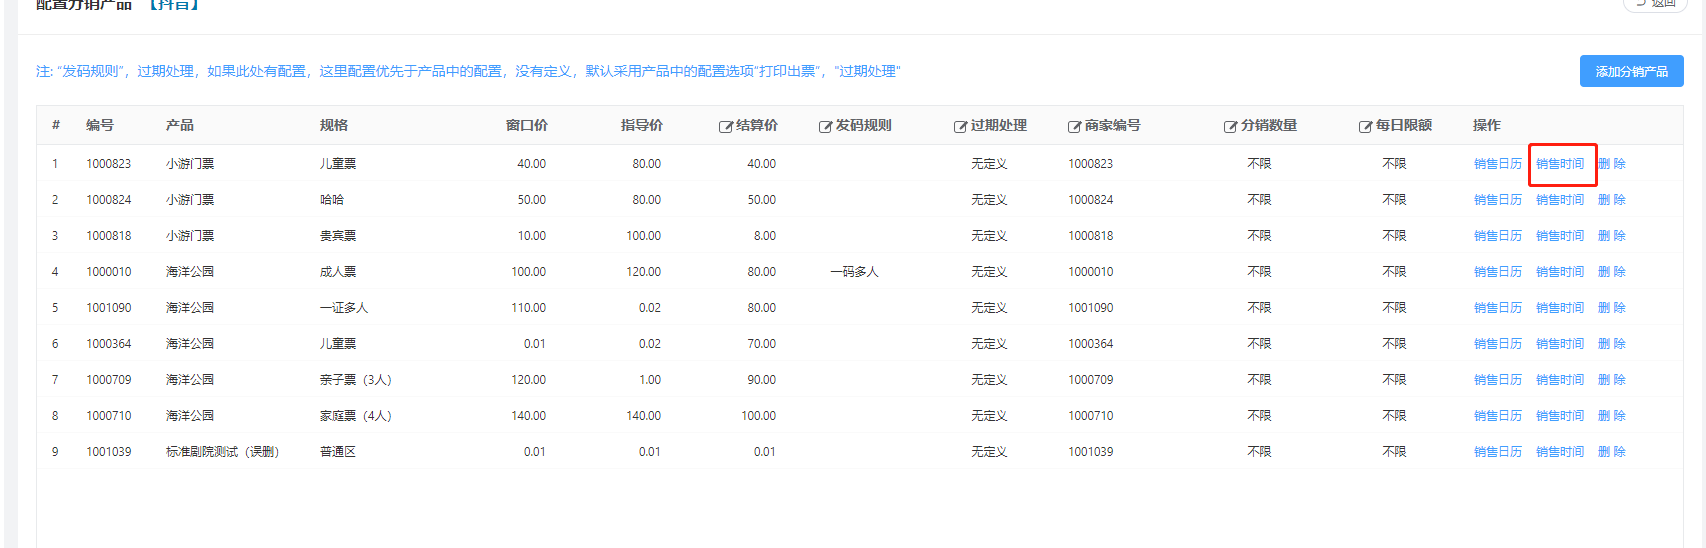This screenshot has height=548, width=1706.
Task: Open 销售日历 for product 1000364
Action: [1497, 344]
